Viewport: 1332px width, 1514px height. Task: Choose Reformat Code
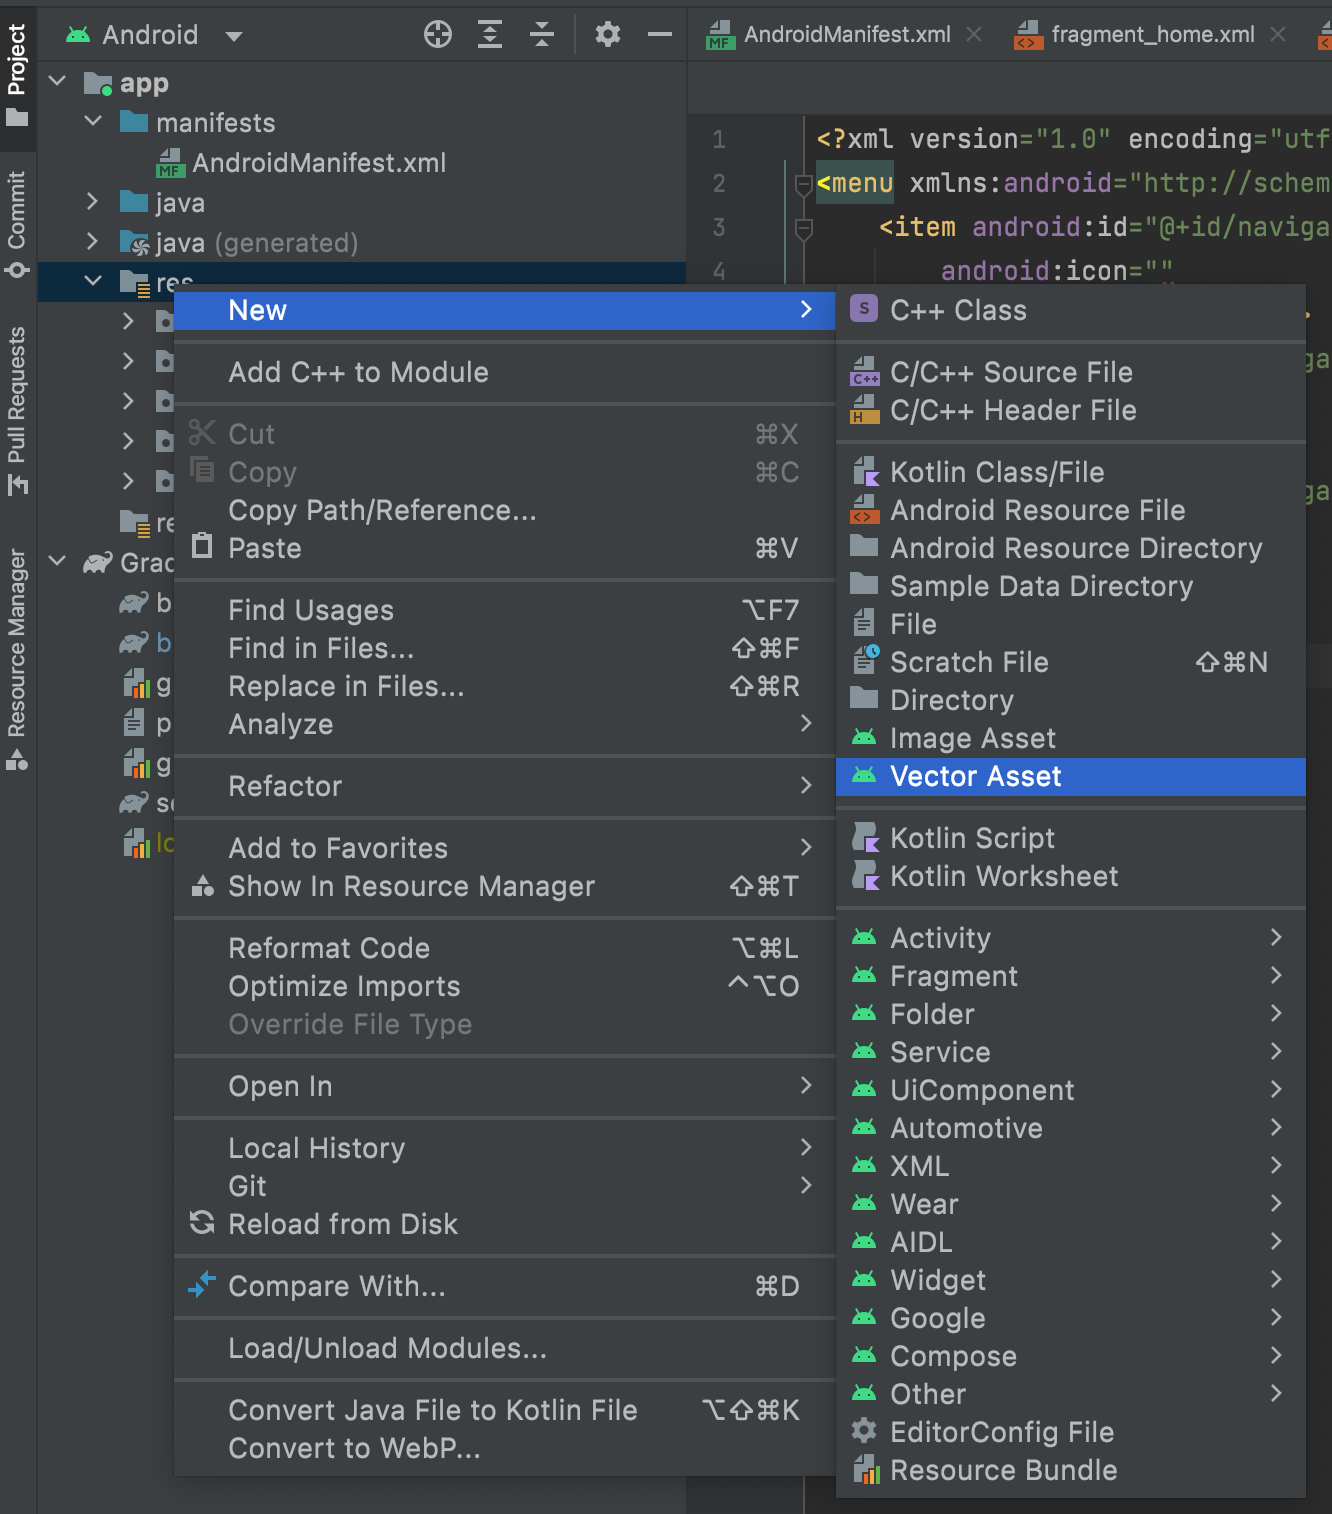(x=505, y=949)
